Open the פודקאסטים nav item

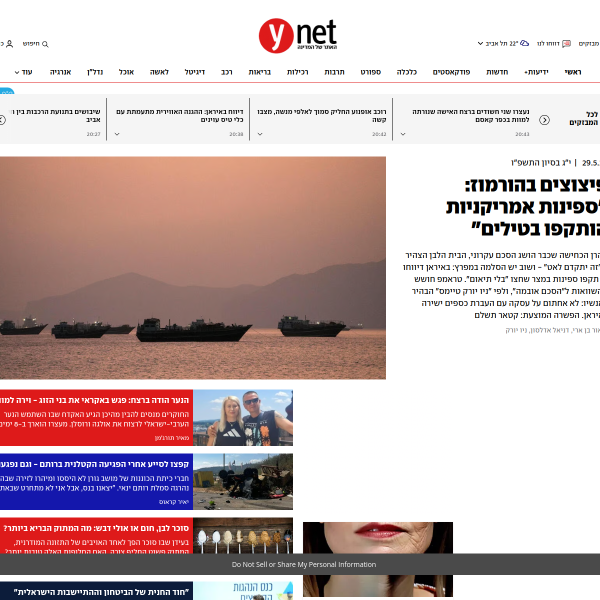coord(451,72)
